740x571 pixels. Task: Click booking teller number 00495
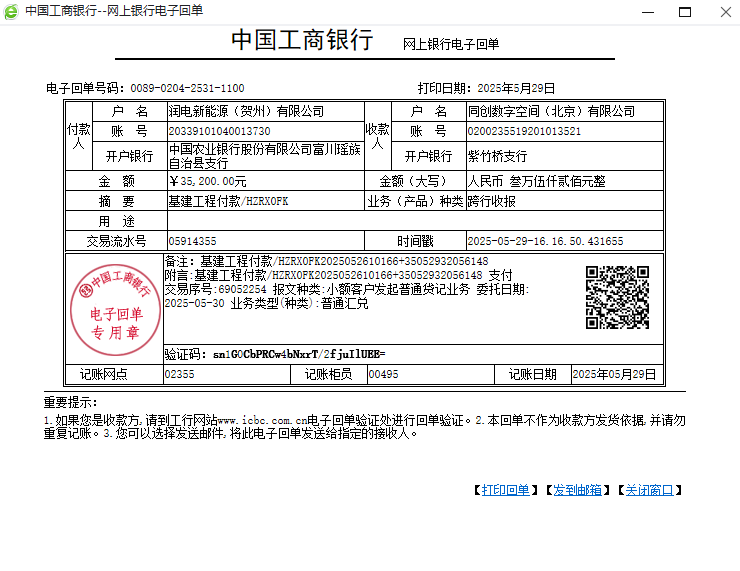383,374
